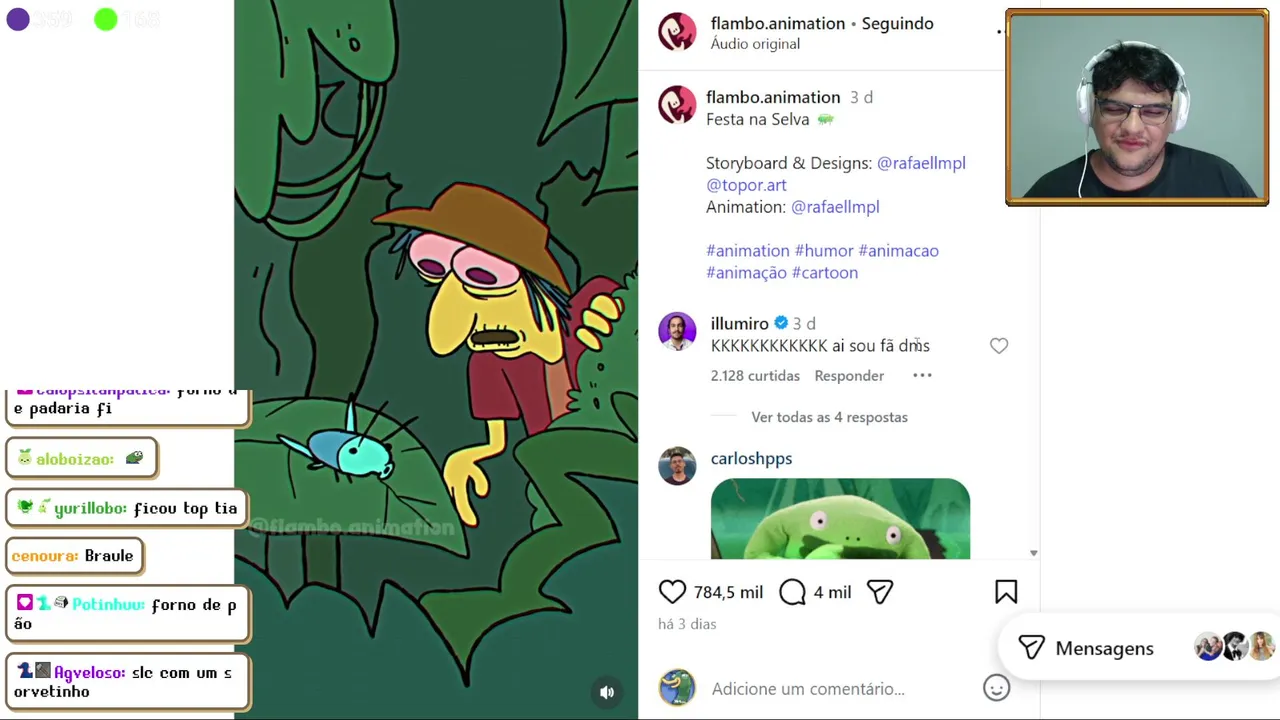The height and width of the screenshot is (720, 1280).
Task: Open the @rafaellmpl mention after Animation
Action: click(x=835, y=207)
